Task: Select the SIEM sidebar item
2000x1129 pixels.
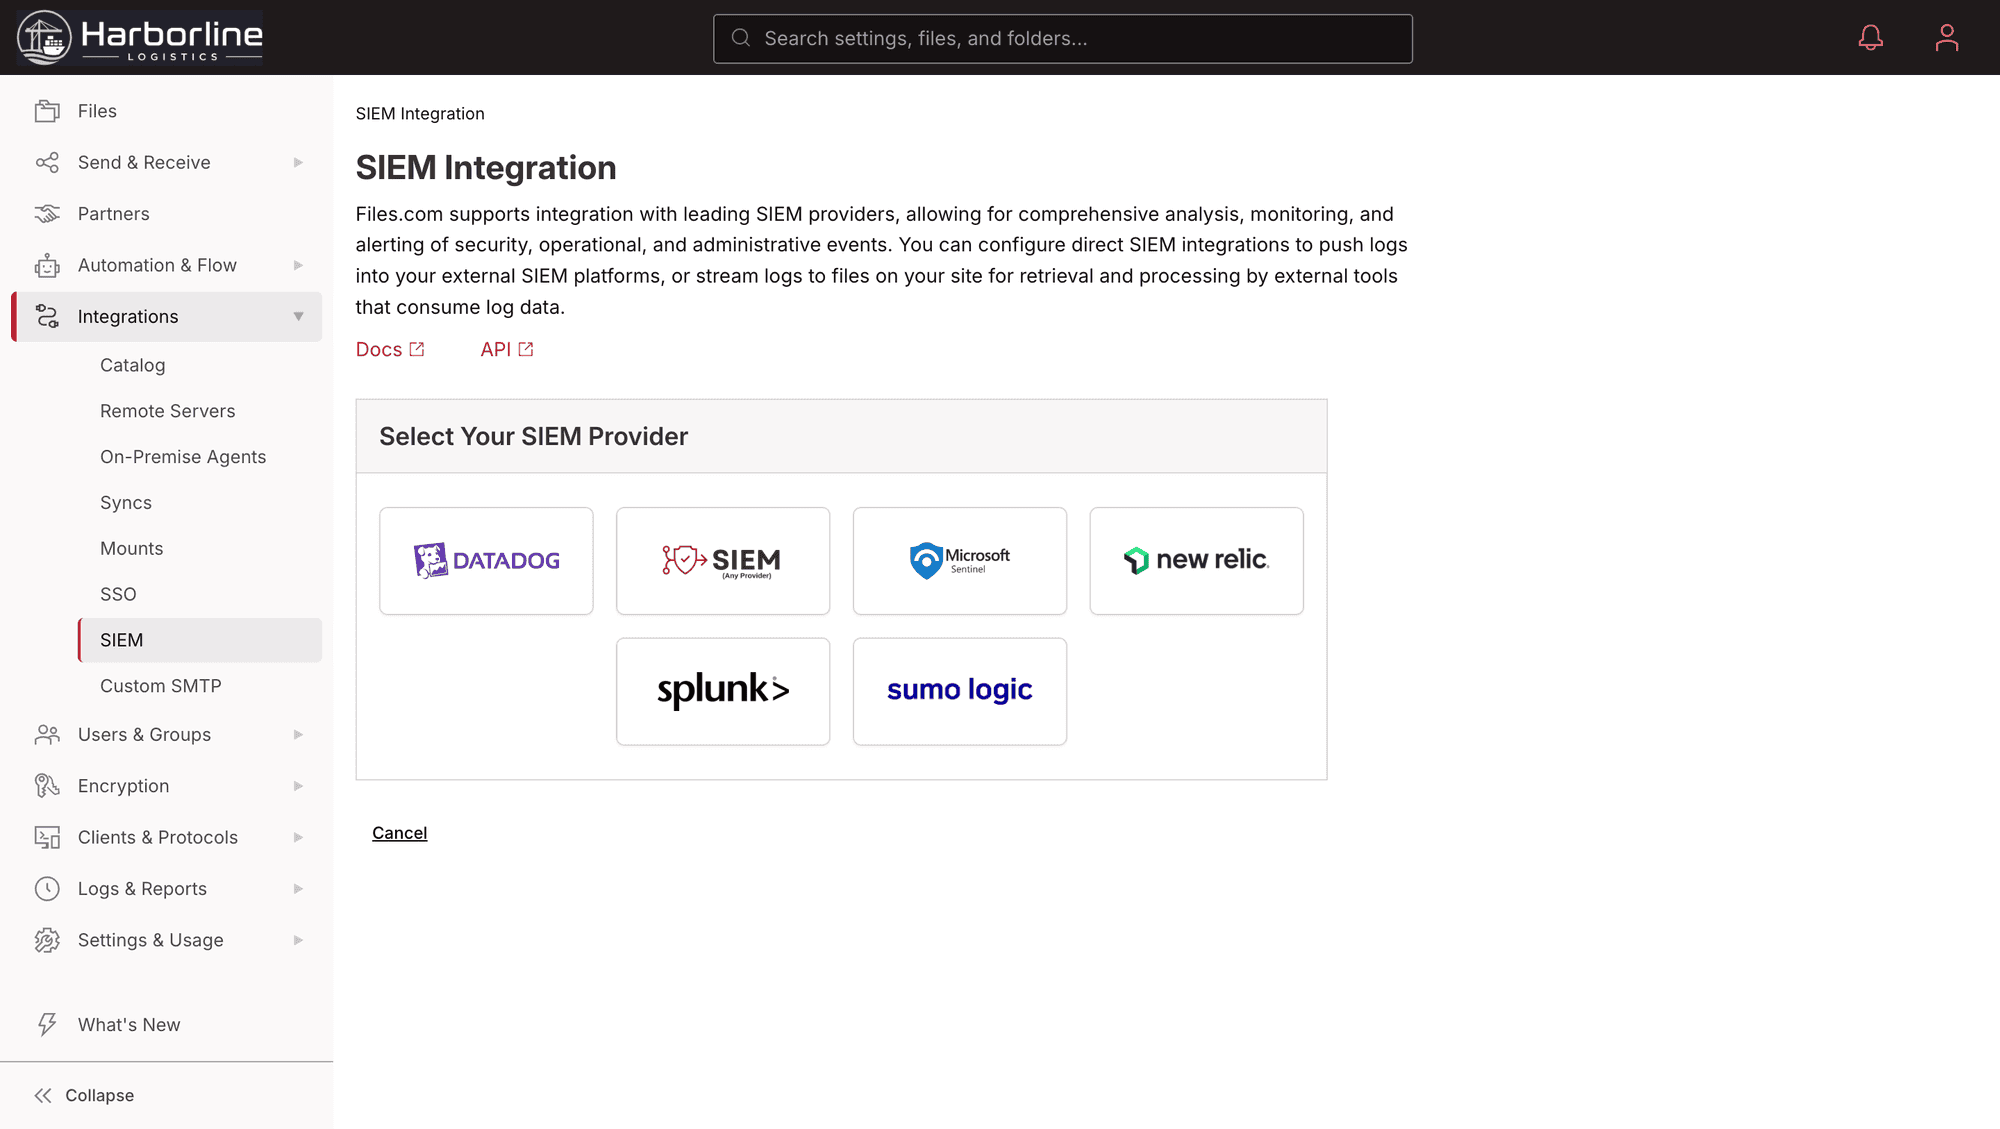Action: pos(200,640)
